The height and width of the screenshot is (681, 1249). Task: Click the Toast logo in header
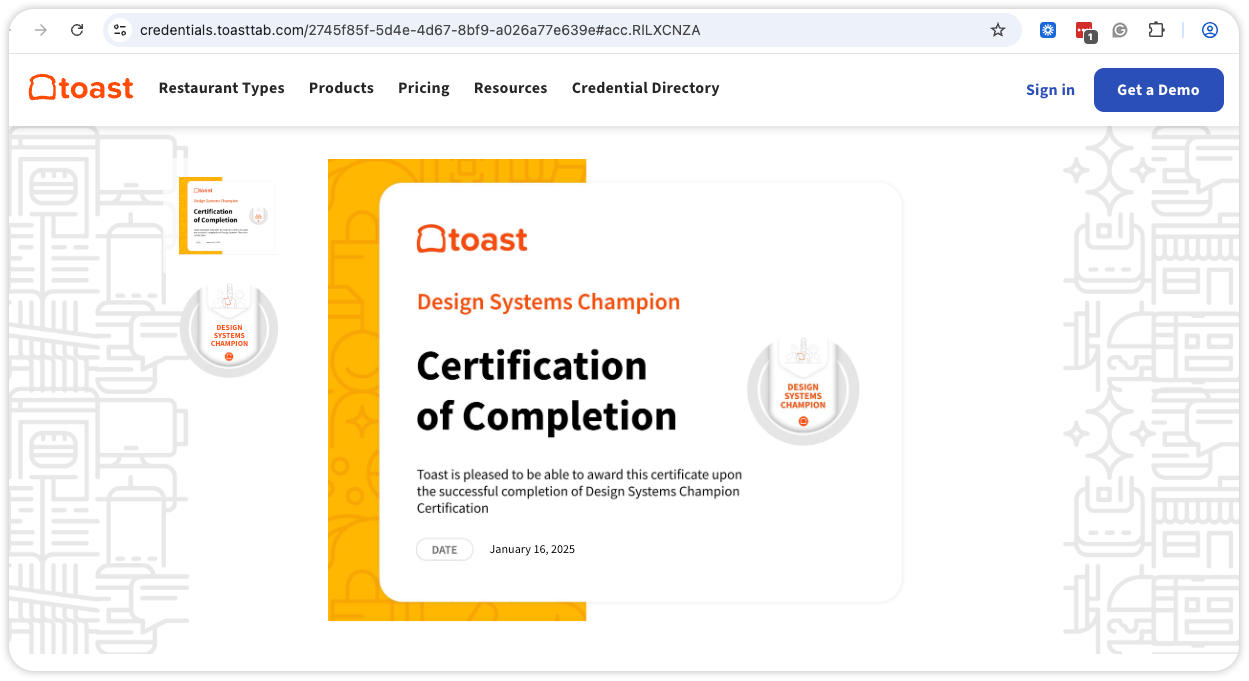(81, 88)
